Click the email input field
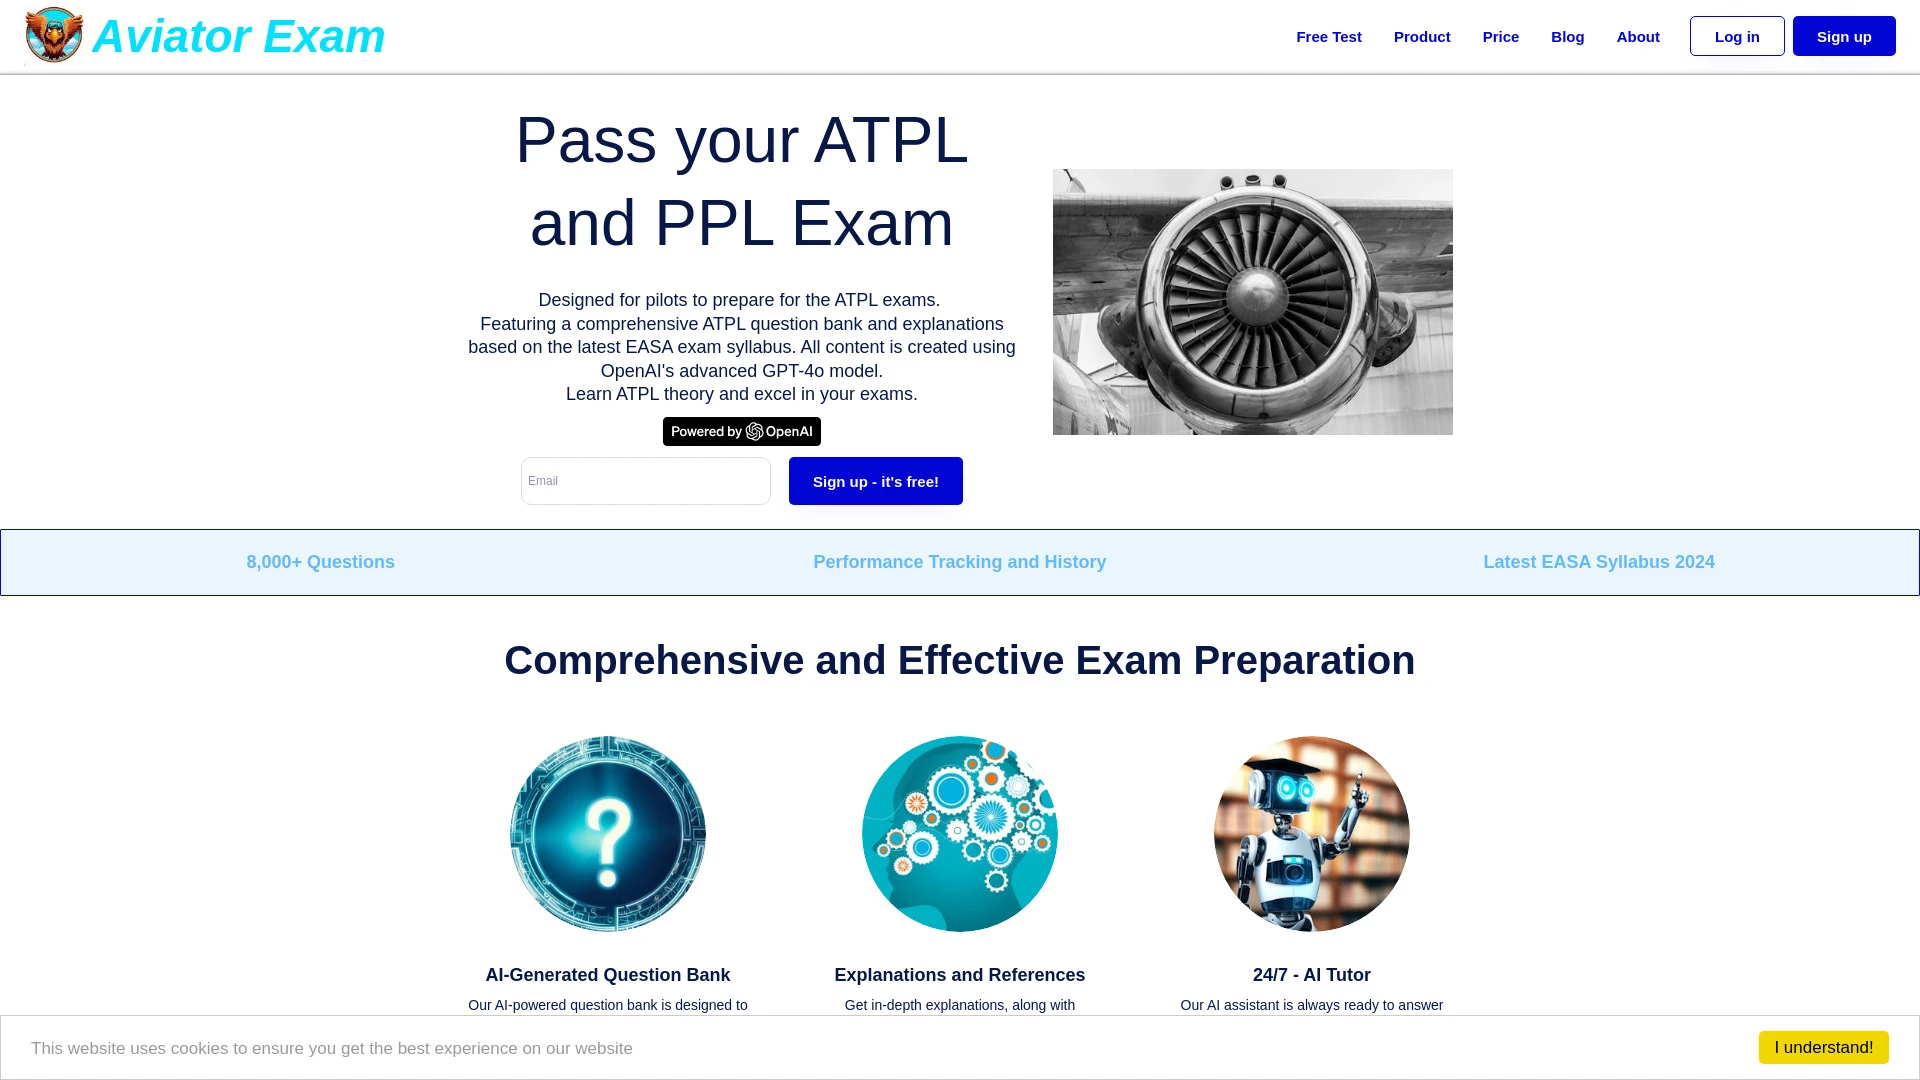 point(645,480)
